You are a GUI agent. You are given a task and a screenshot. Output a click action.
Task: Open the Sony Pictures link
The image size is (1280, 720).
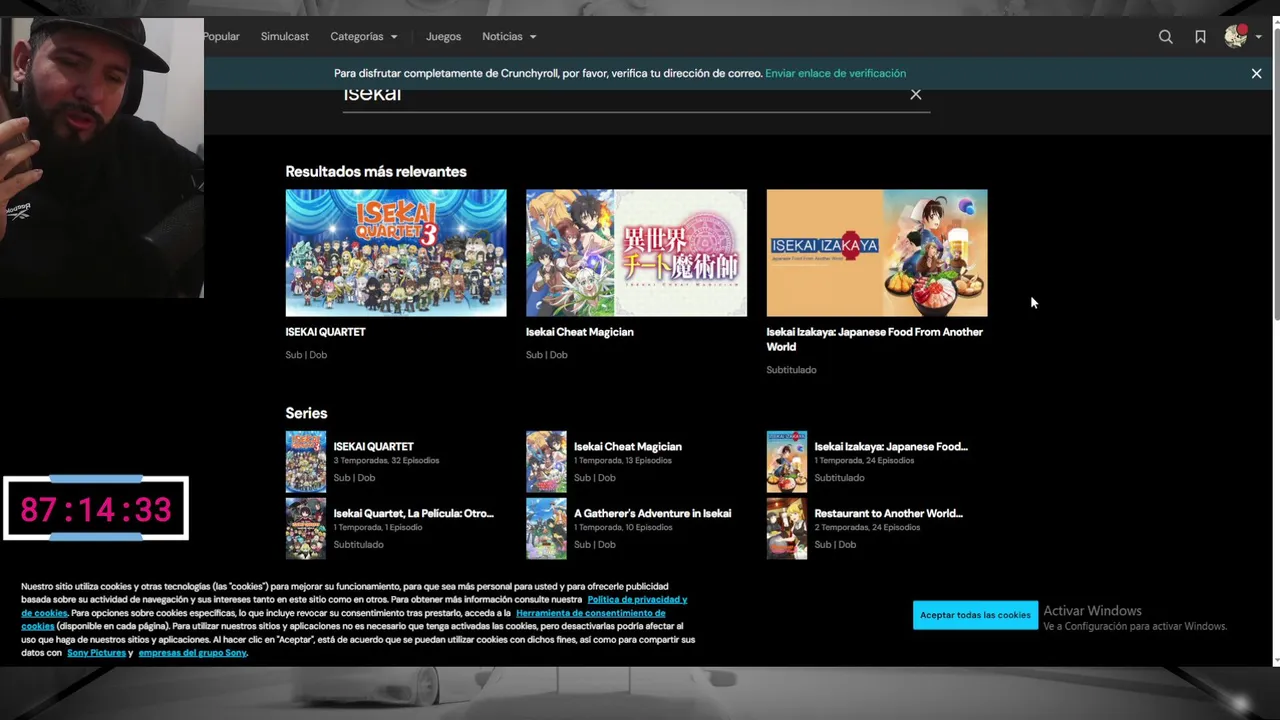coord(96,653)
